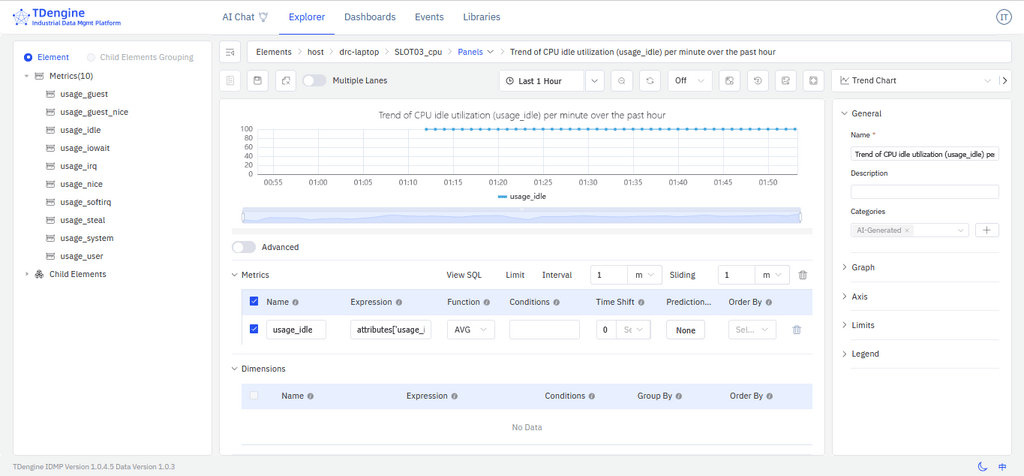Click the zoom out time range icon

pos(622,81)
